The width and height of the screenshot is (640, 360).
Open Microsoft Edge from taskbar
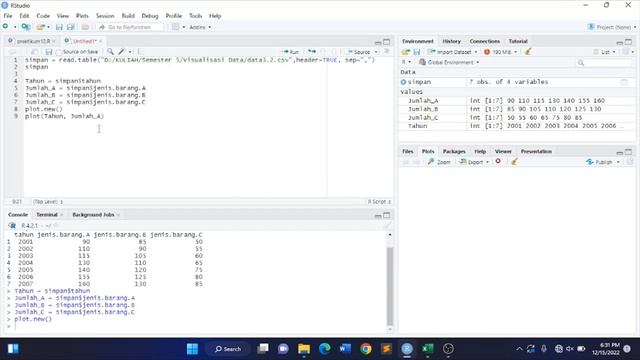[x=324, y=349]
